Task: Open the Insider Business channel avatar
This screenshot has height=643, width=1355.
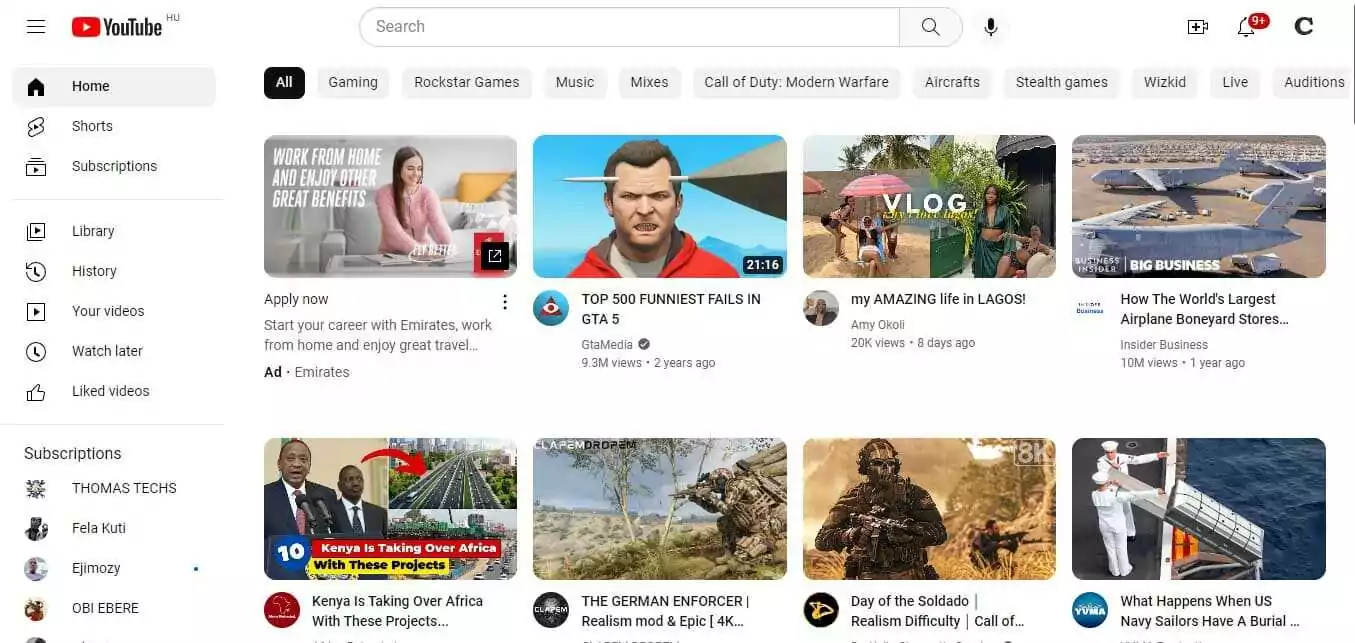Action: tap(1090, 308)
